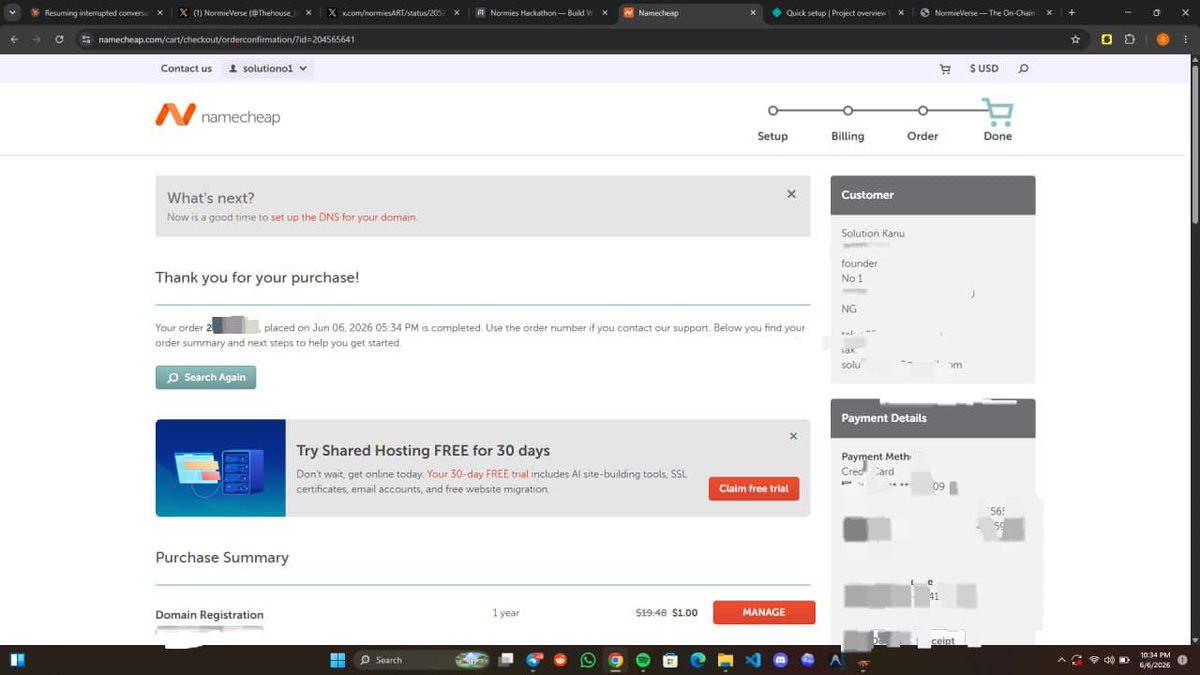Click Thank you for your purchase heading
Image resolution: width=1200 pixels, height=675 pixels.
click(257, 277)
